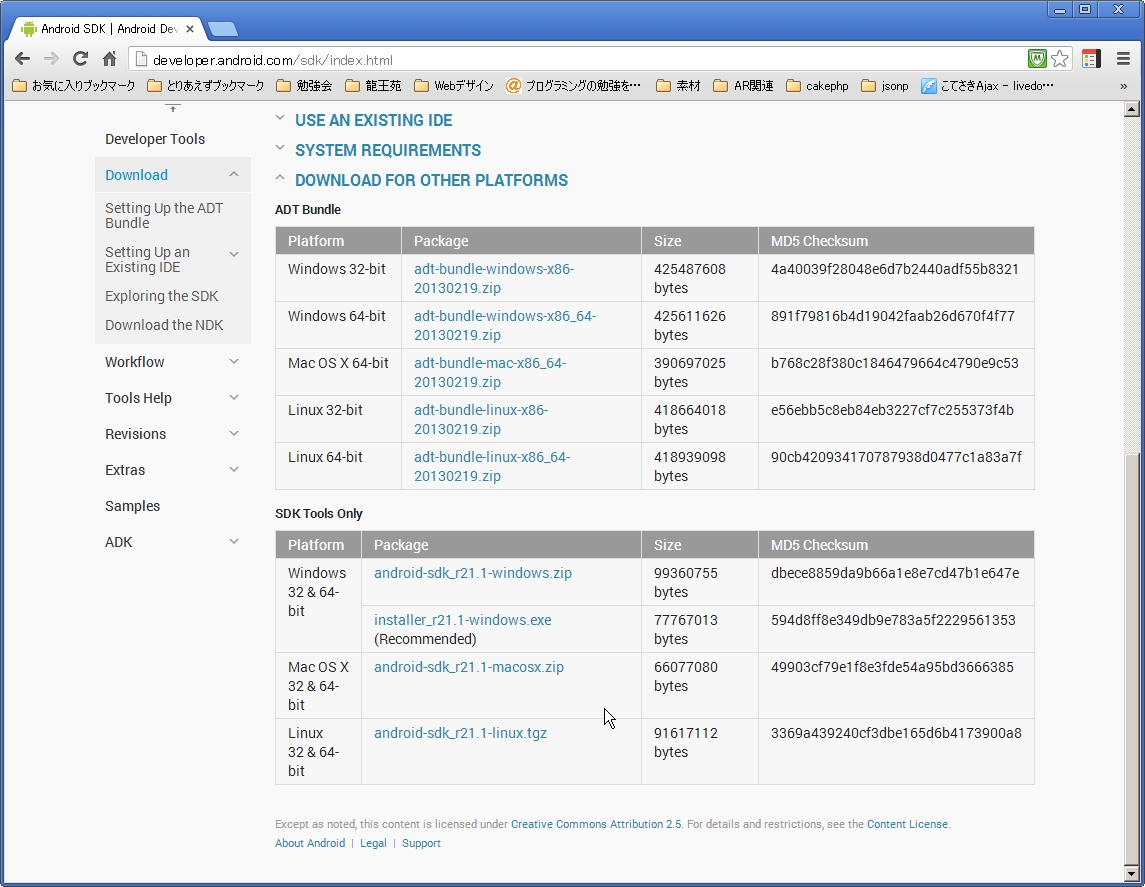Click the page scrollbar up arrow

(1132, 110)
